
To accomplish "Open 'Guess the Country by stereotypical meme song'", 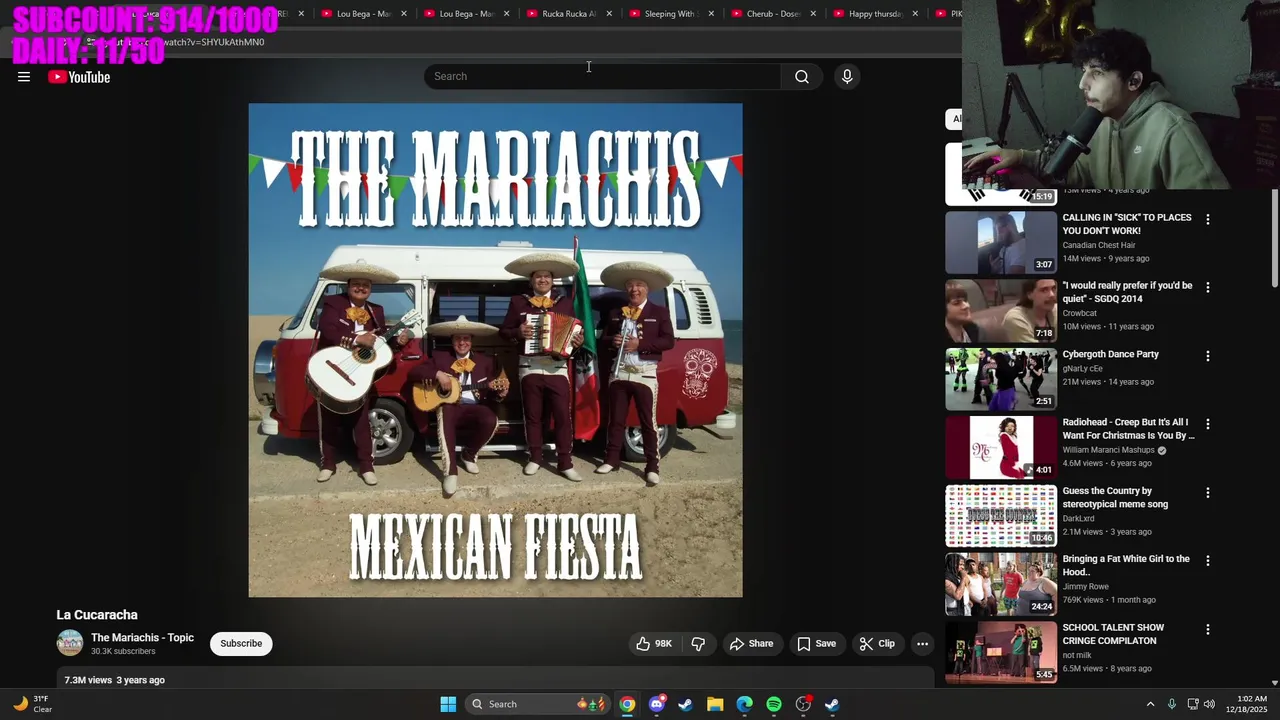I will click(x=1115, y=498).
